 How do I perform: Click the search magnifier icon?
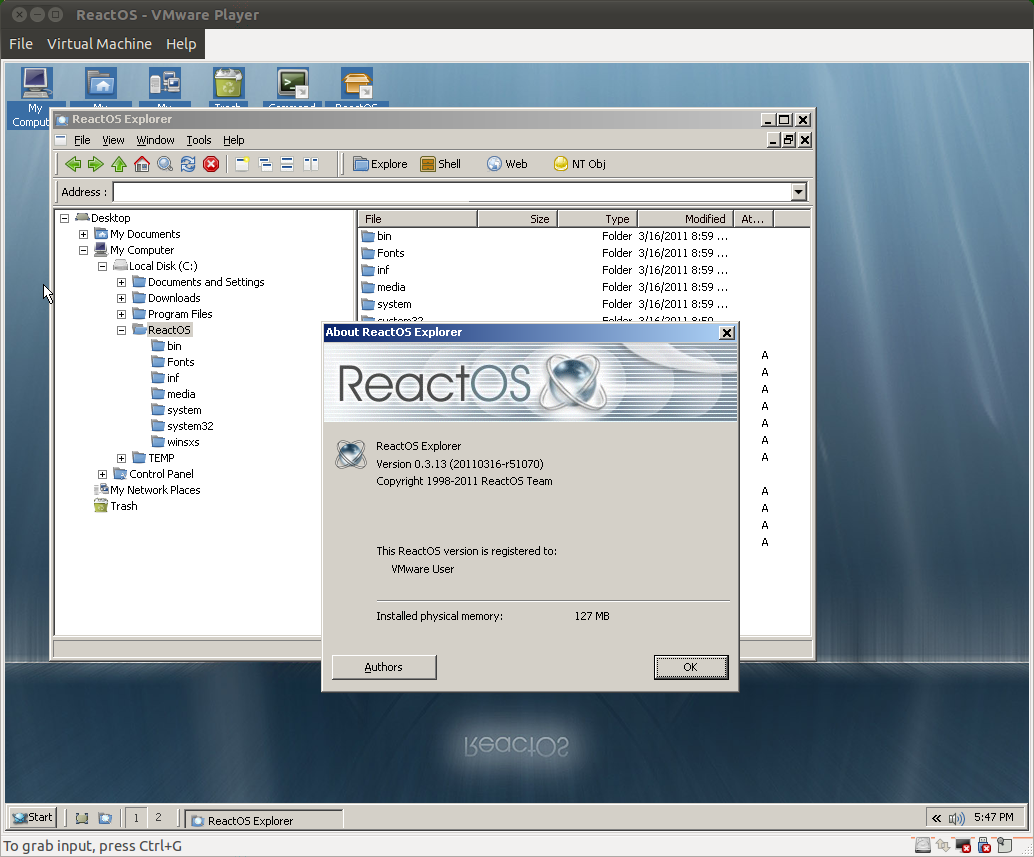click(165, 164)
